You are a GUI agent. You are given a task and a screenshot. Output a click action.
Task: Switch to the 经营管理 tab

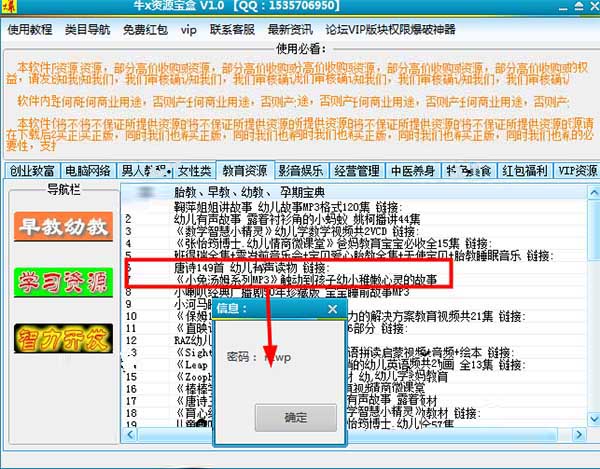(357, 171)
